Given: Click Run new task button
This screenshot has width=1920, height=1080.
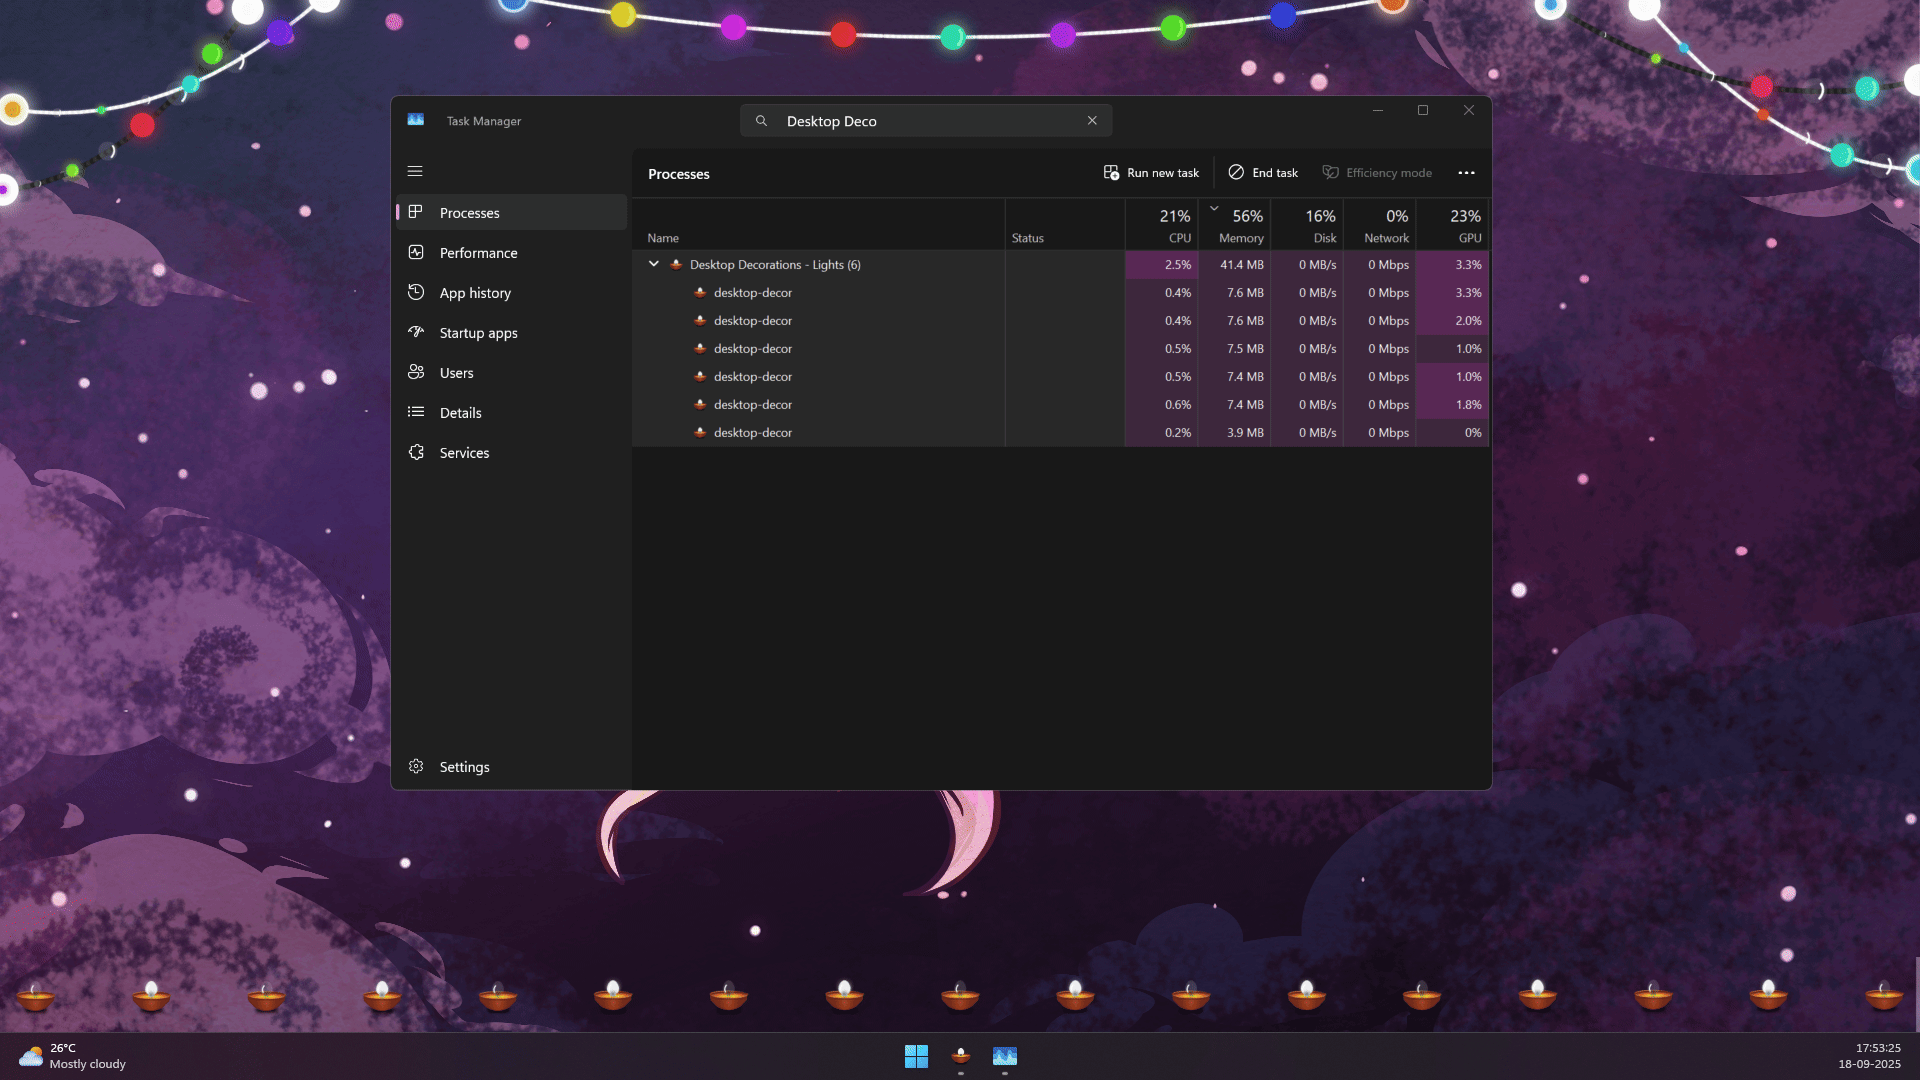Looking at the screenshot, I should [x=1151, y=173].
